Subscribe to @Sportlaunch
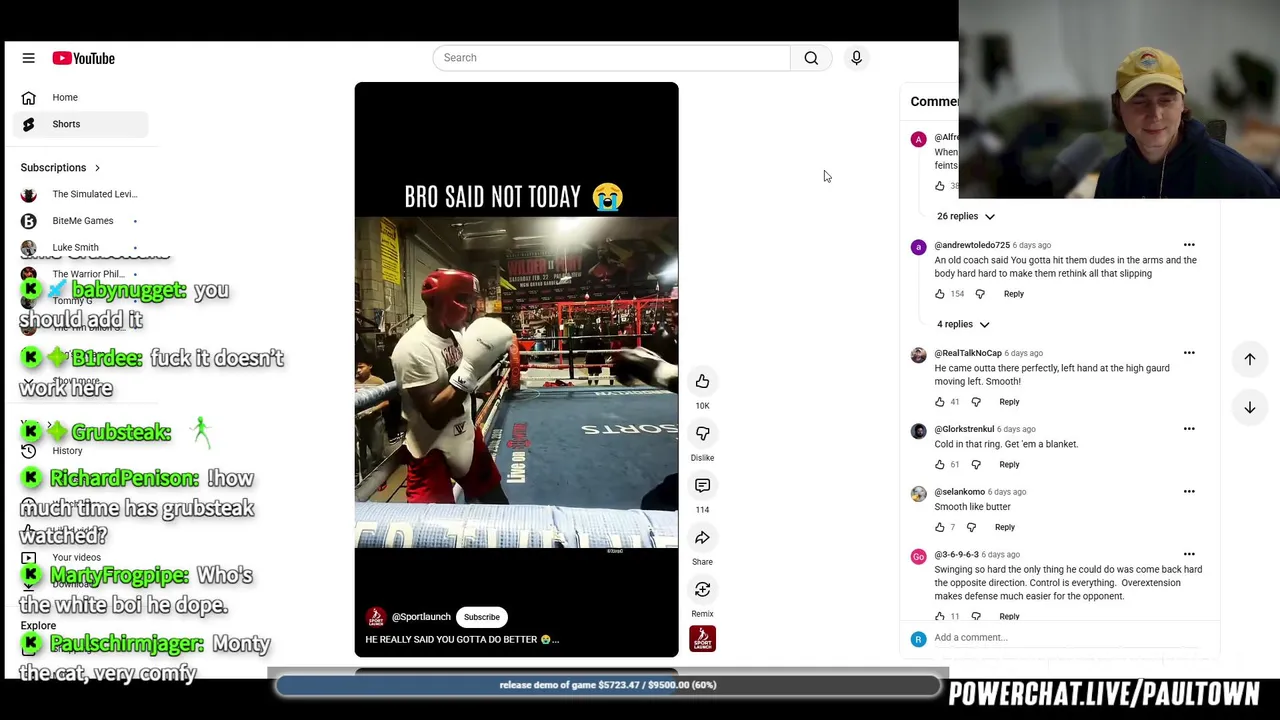Viewport: 1280px width, 720px height. pyautogui.click(x=481, y=617)
